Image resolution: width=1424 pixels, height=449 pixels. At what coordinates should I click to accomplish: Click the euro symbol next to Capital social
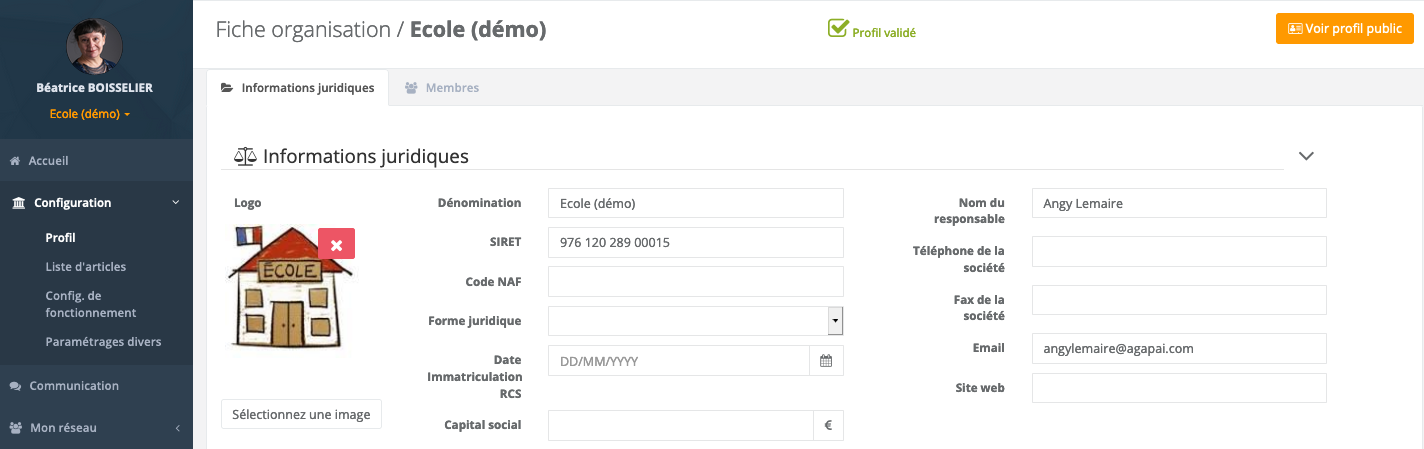[828, 425]
